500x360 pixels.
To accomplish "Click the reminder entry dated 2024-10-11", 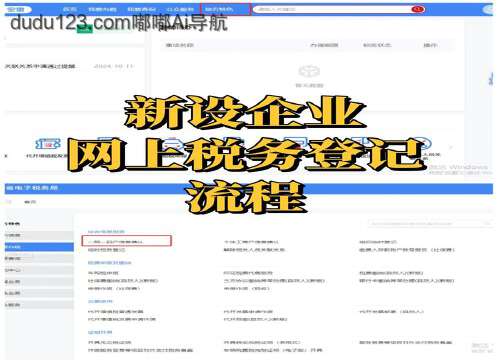I will [70, 66].
